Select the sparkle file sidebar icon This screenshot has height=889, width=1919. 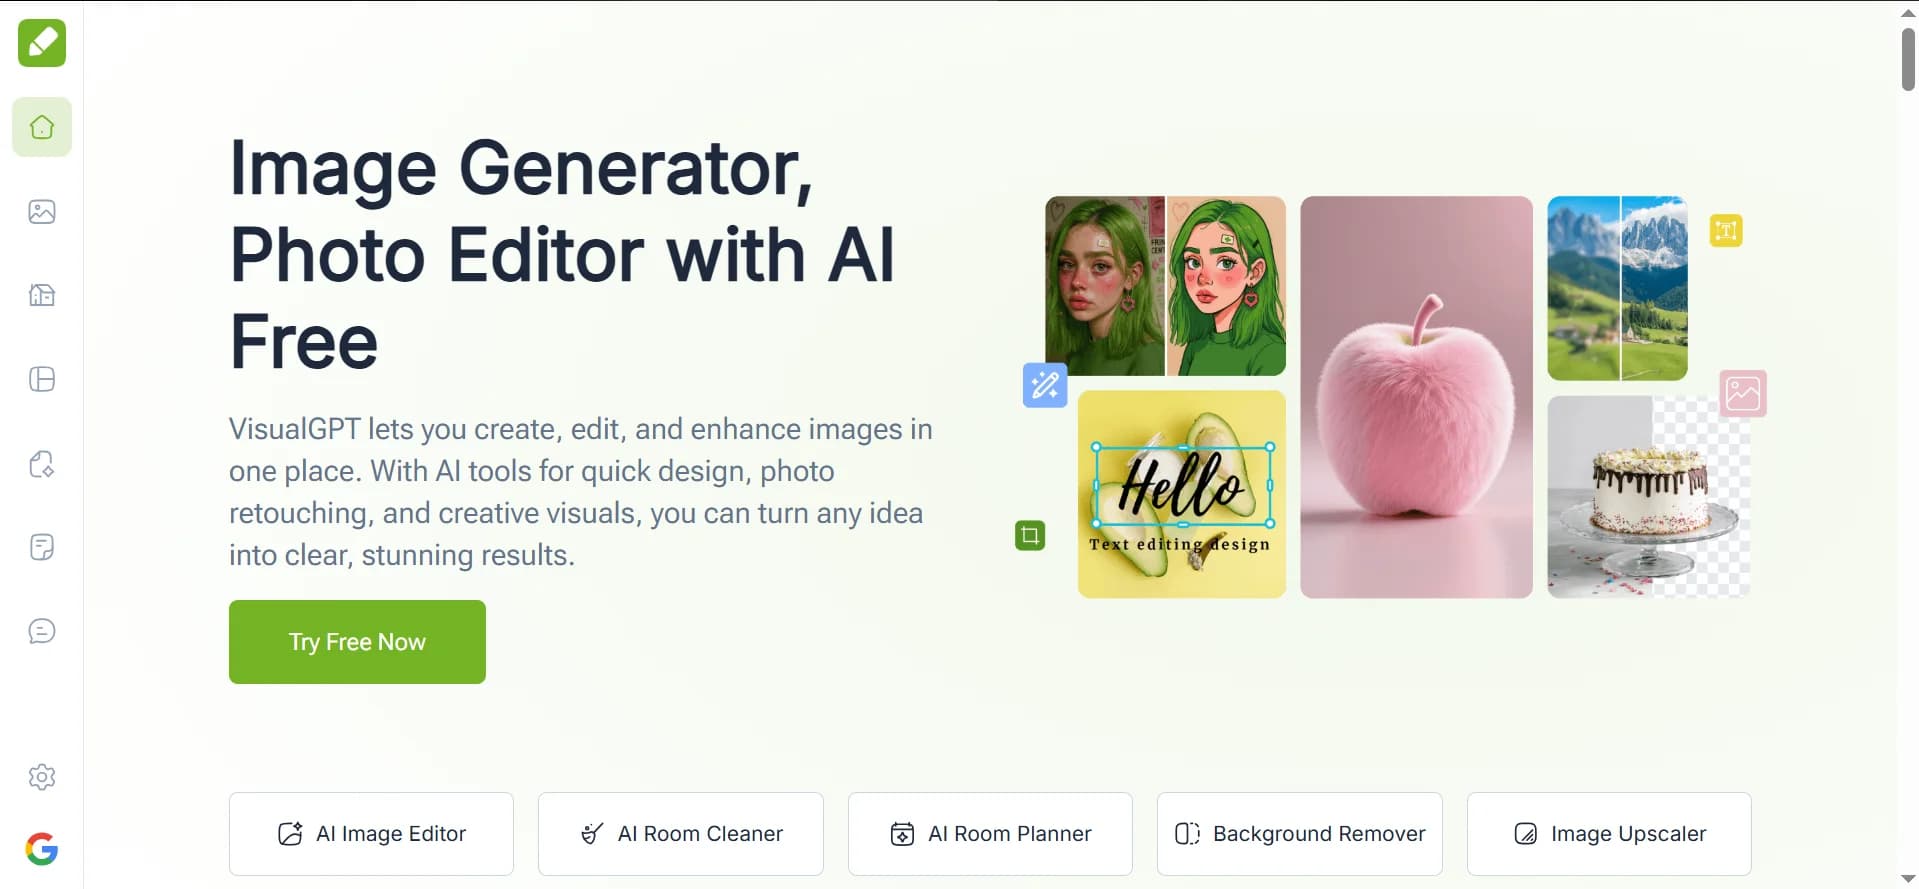(42, 463)
